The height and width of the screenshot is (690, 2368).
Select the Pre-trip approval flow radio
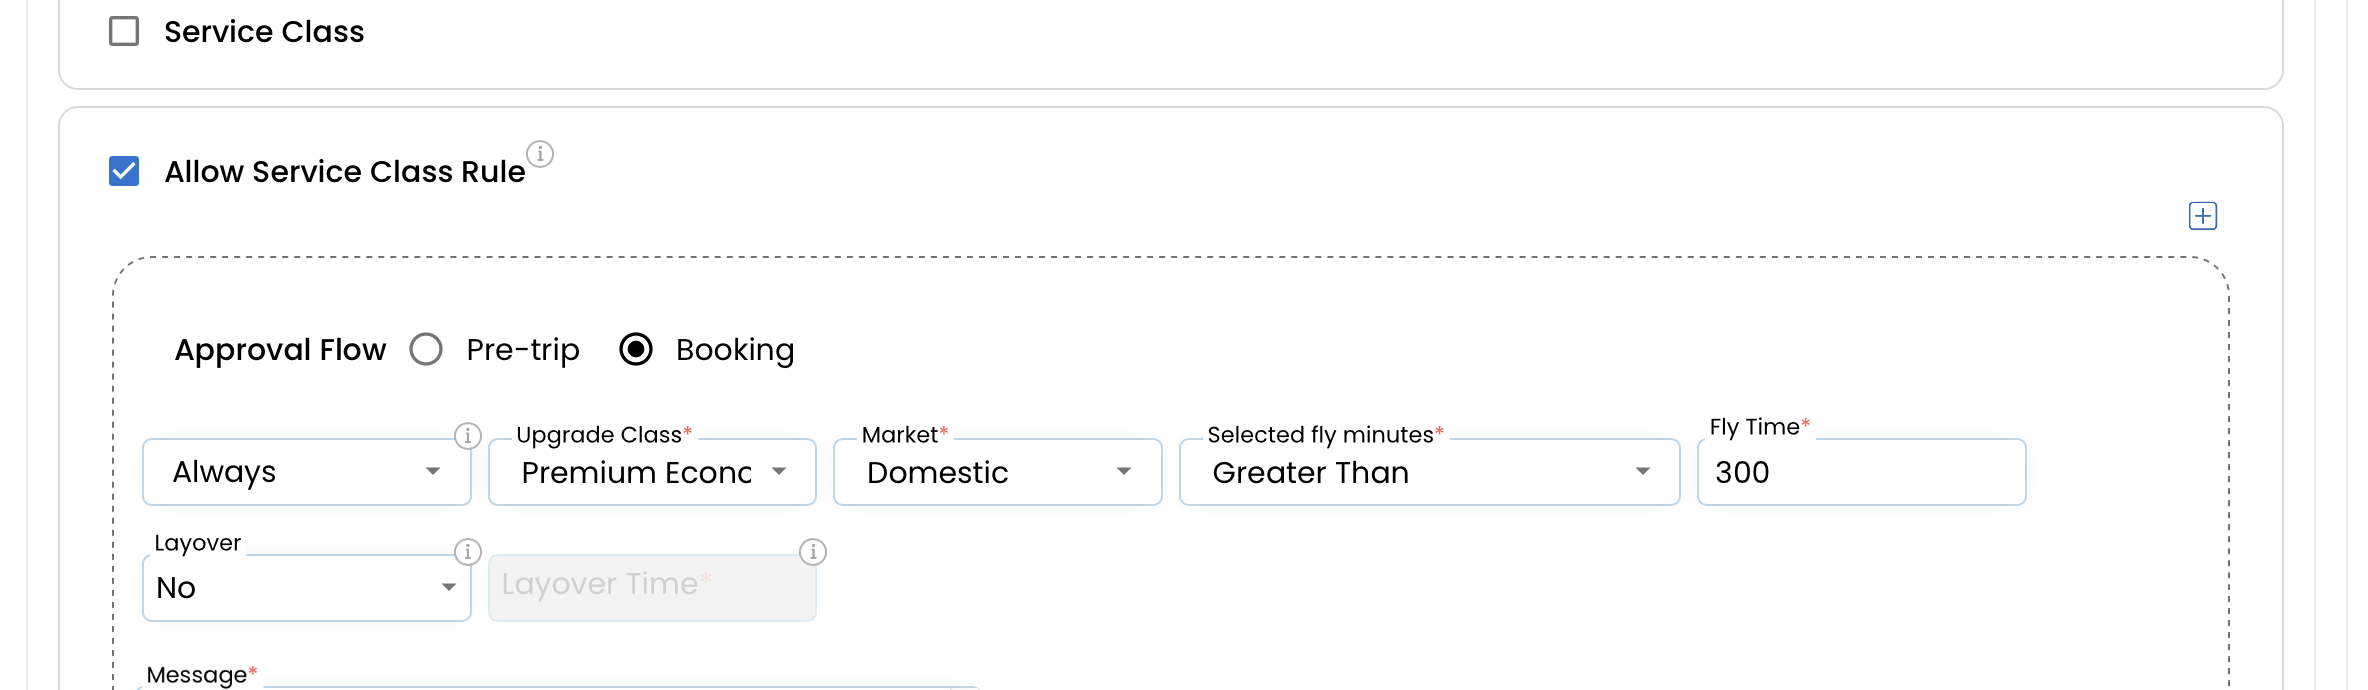coord(426,349)
